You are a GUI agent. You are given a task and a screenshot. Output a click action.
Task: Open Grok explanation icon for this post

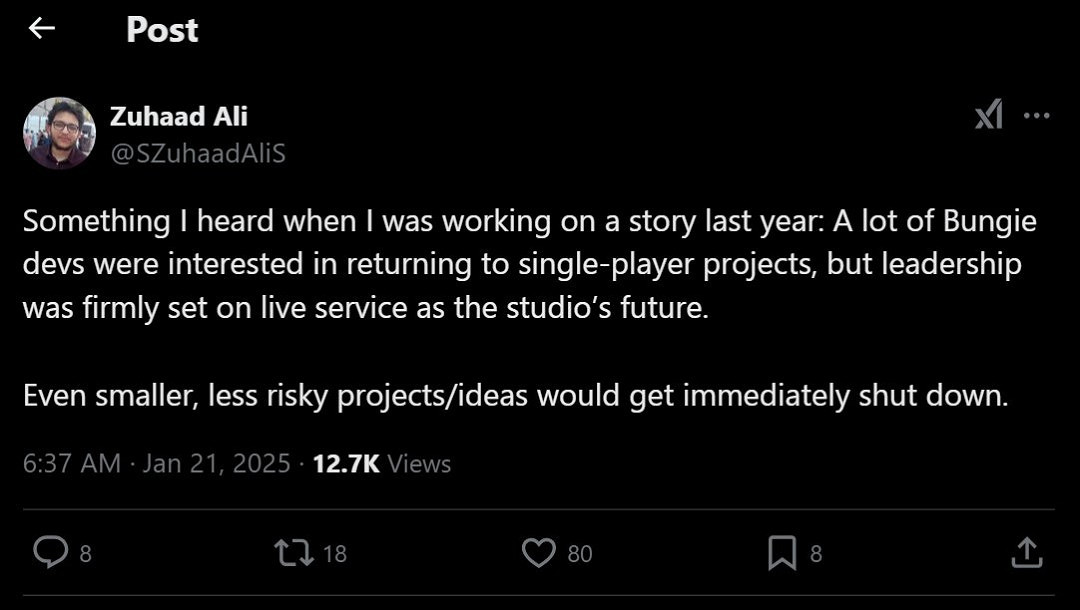(x=988, y=116)
